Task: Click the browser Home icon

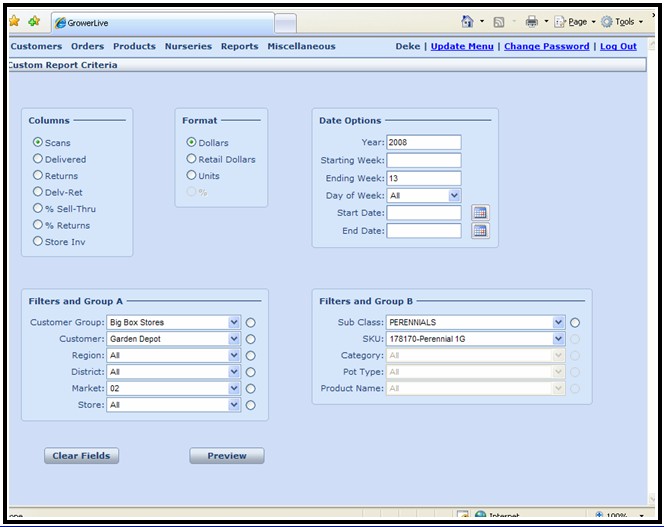Action: pyautogui.click(x=467, y=21)
